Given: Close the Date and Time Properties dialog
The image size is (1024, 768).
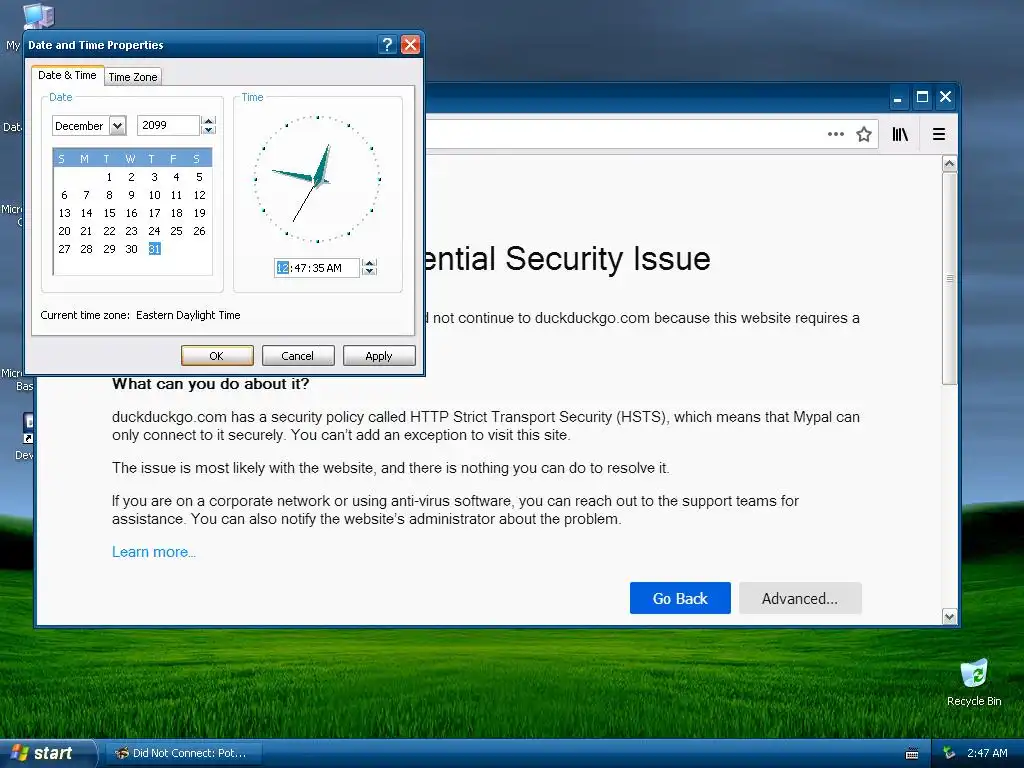Looking at the screenshot, I should point(410,44).
